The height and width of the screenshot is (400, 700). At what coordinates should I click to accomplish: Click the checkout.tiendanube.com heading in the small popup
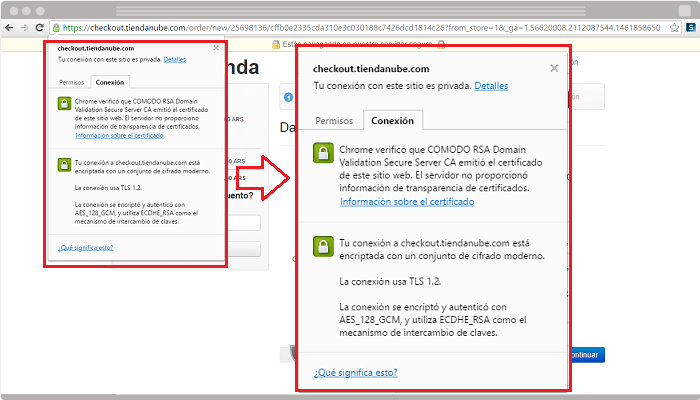(x=96, y=48)
